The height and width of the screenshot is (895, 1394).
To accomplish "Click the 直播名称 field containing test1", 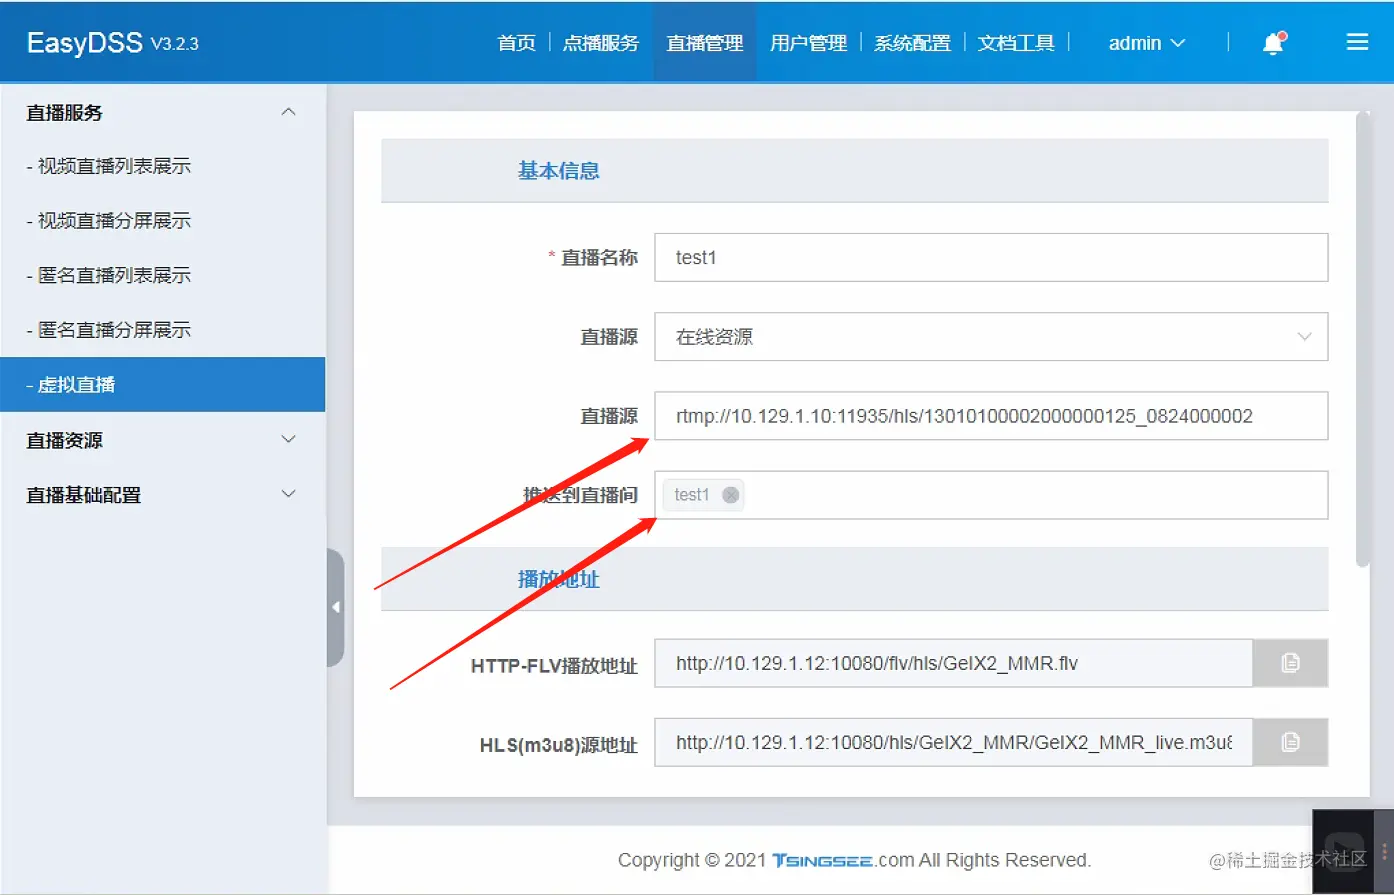I will click(991, 258).
